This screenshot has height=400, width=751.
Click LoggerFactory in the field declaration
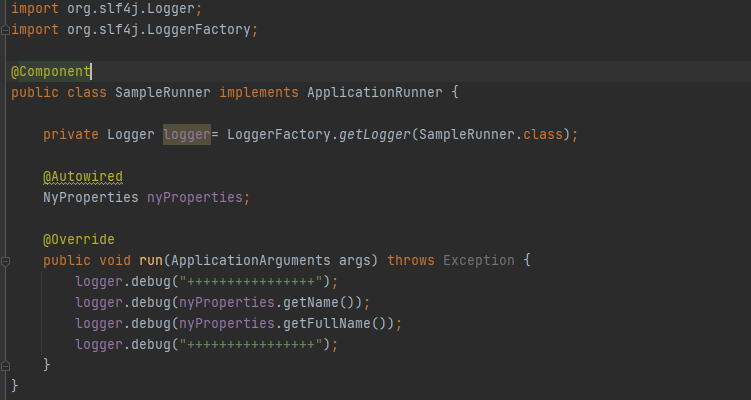click(x=279, y=135)
